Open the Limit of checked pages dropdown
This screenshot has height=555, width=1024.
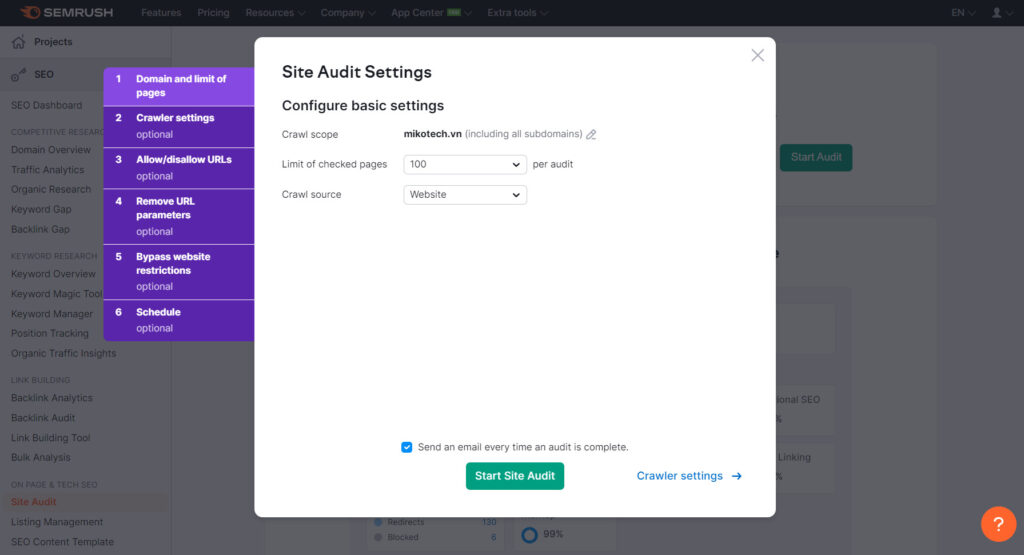[465, 165]
